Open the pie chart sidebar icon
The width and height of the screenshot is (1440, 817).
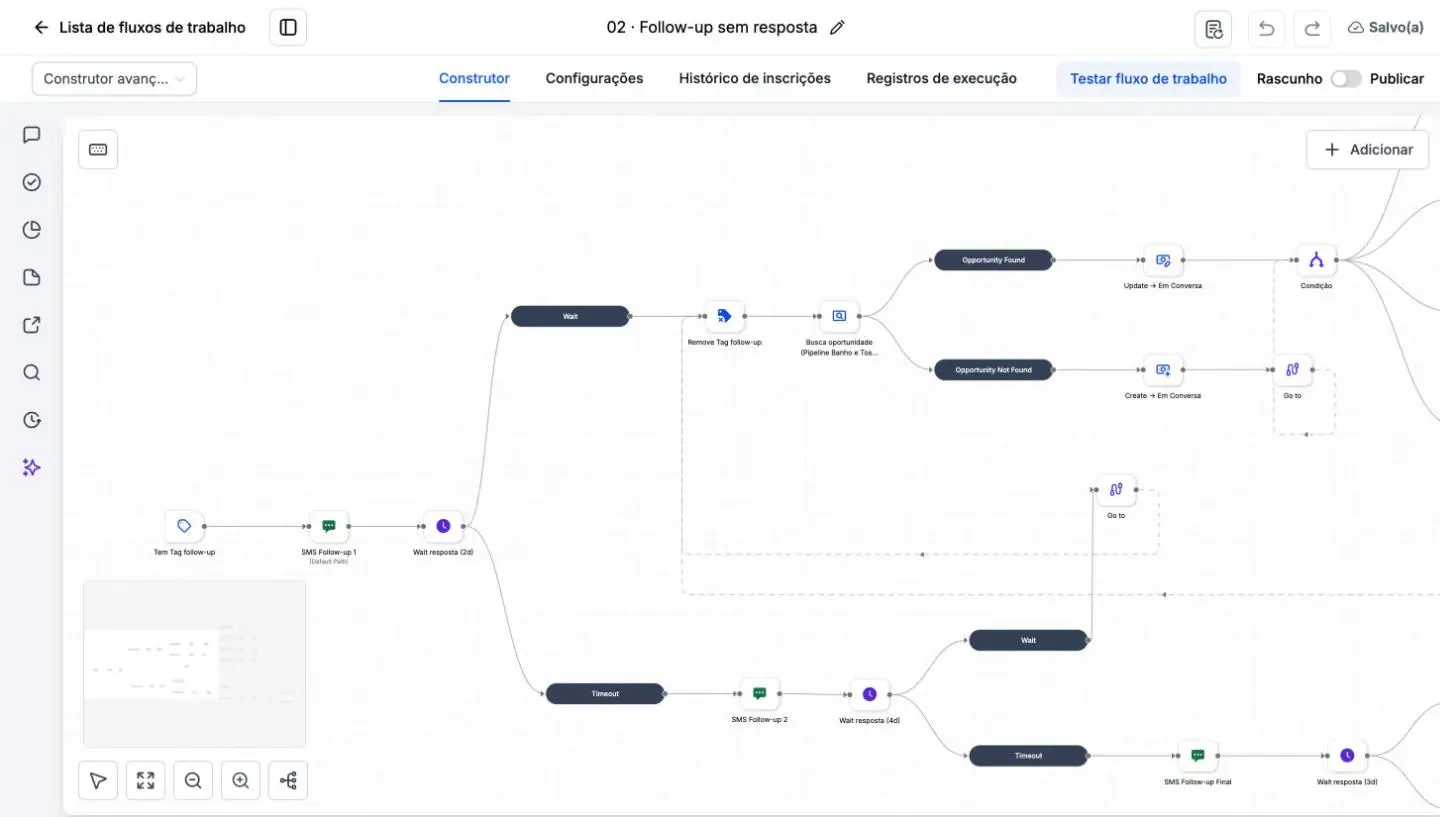tap(32, 230)
